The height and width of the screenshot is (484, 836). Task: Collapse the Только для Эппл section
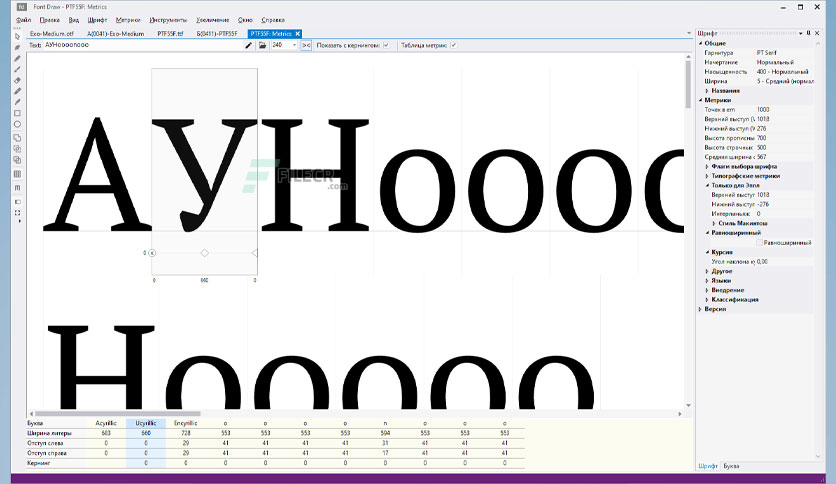coord(708,185)
